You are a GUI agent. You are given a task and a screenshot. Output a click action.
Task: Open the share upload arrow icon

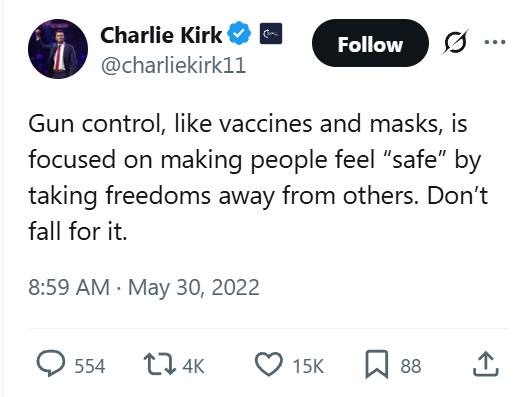(x=486, y=364)
